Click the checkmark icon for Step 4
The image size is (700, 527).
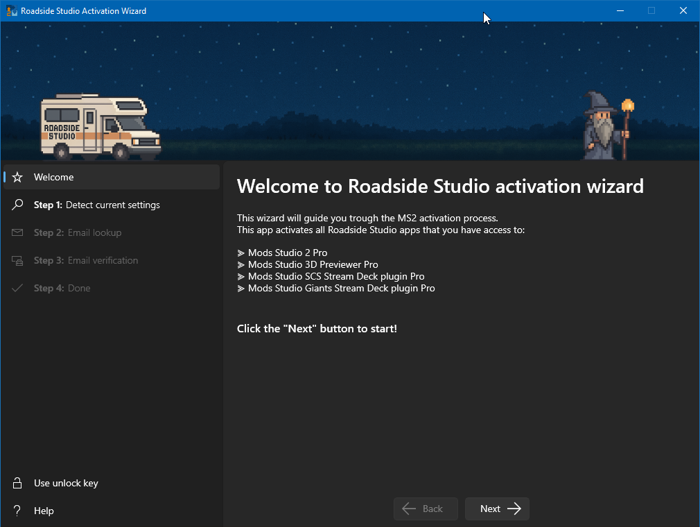pos(17,289)
